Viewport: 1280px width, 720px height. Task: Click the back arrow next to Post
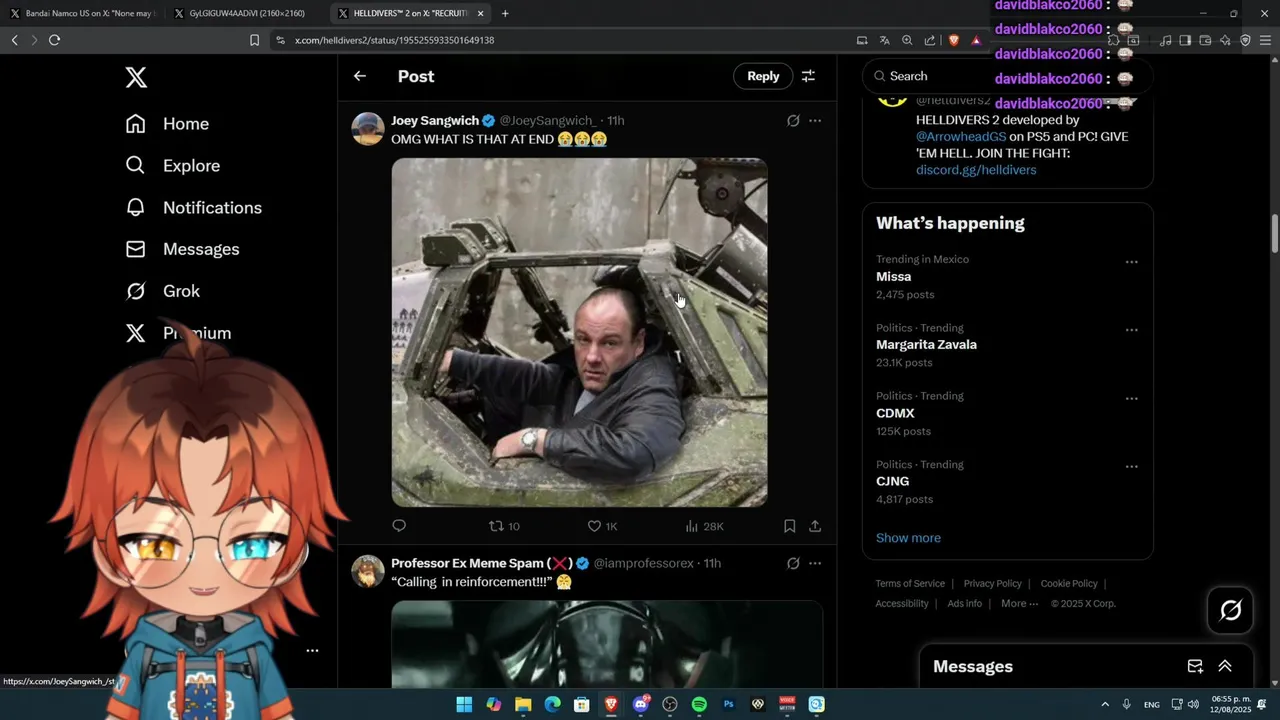pos(360,76)
